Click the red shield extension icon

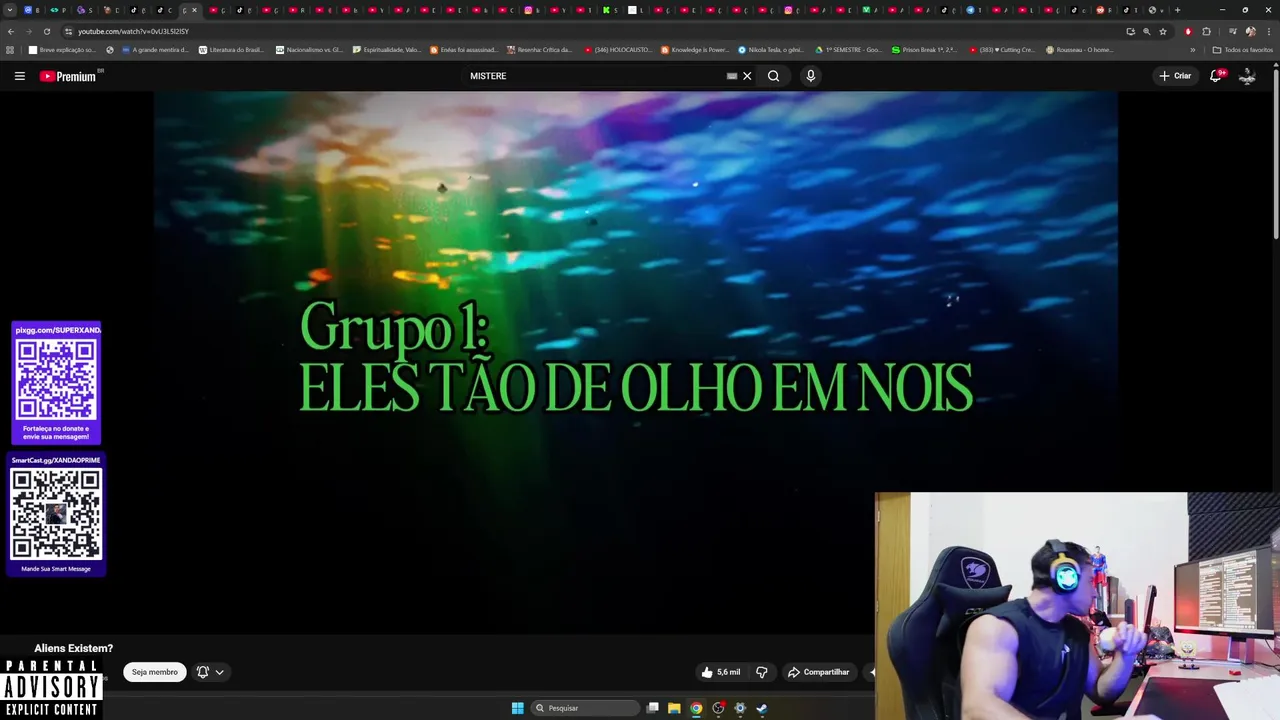click(1188, 31)
